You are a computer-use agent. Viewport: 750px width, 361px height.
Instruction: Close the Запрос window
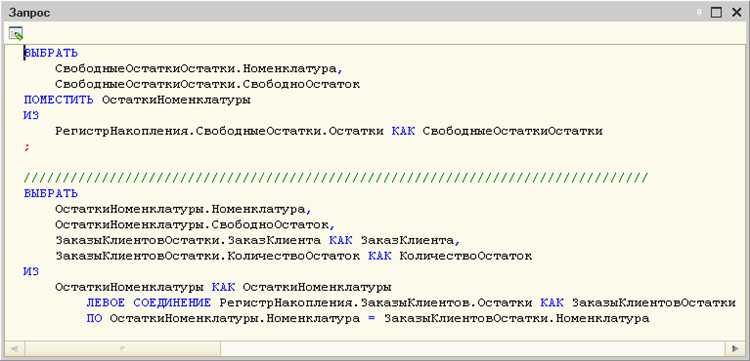click(x=736, y=12)
